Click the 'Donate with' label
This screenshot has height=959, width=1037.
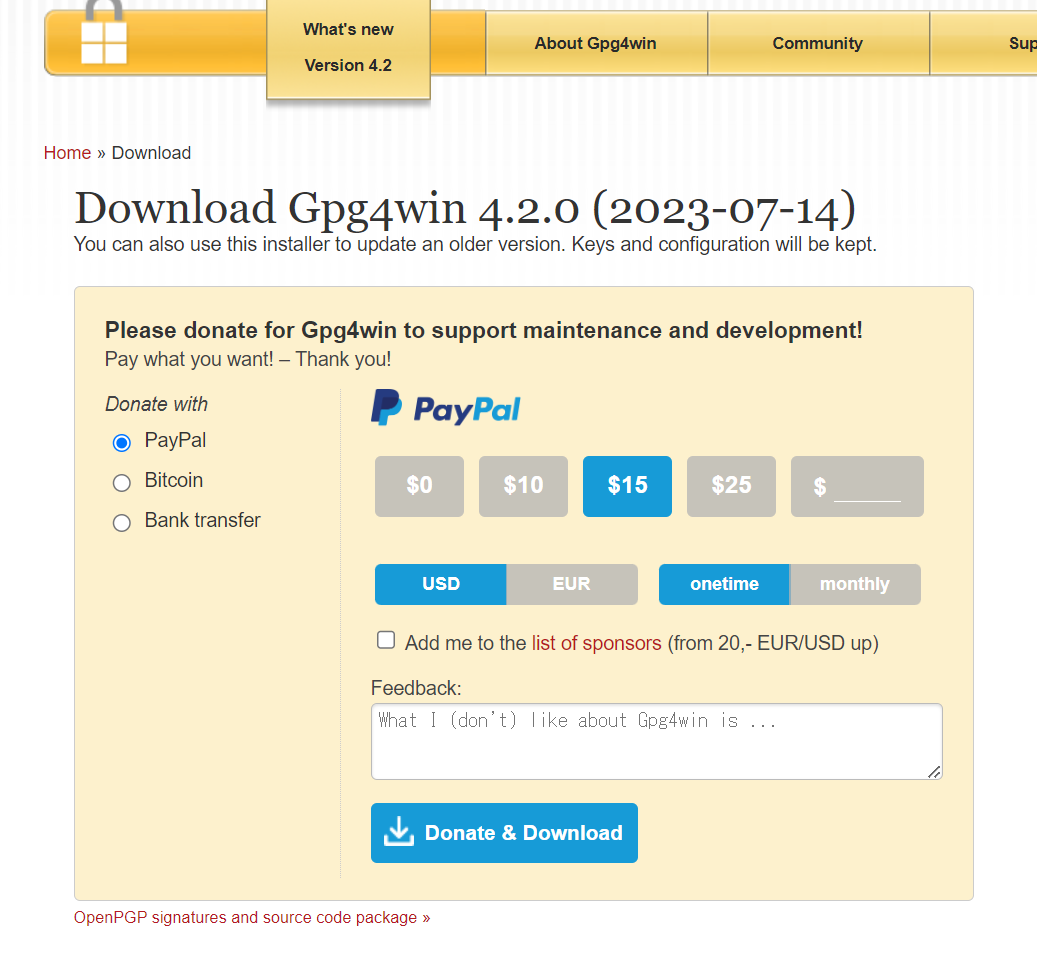coord(157,404)
